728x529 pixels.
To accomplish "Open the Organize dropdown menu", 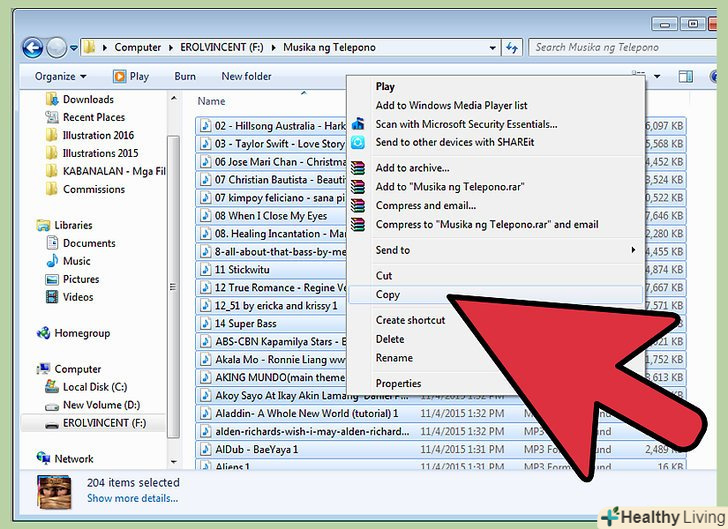I will (60, 77).
